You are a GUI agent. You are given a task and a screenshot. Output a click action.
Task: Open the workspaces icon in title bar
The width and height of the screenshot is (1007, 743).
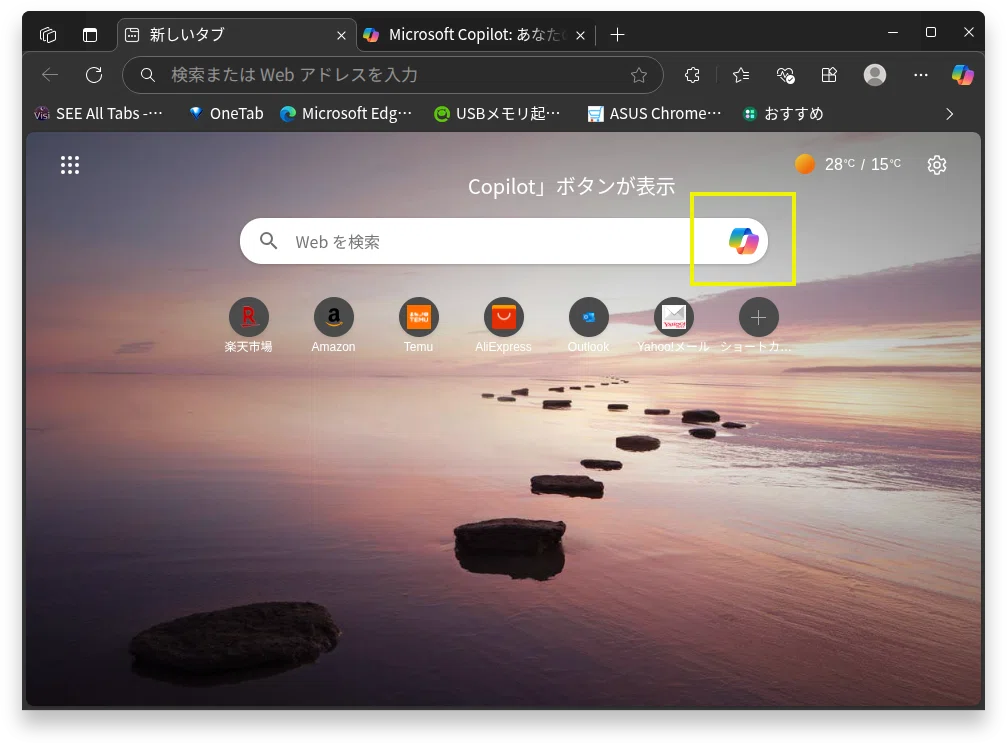(x=48, y=35)
